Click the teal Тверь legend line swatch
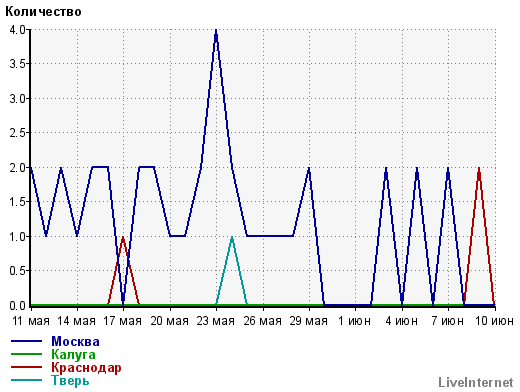The height and width of the screenshot is (392, 520). point(26,380)
